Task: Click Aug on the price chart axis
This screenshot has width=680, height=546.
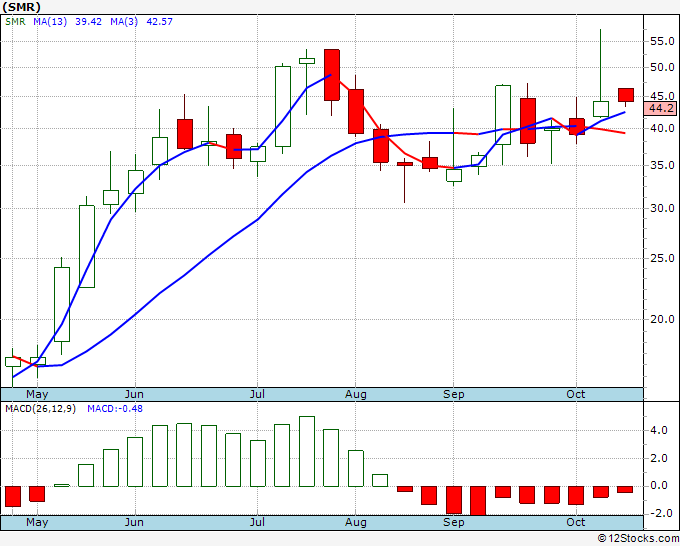Action: (x=356, y=394)
